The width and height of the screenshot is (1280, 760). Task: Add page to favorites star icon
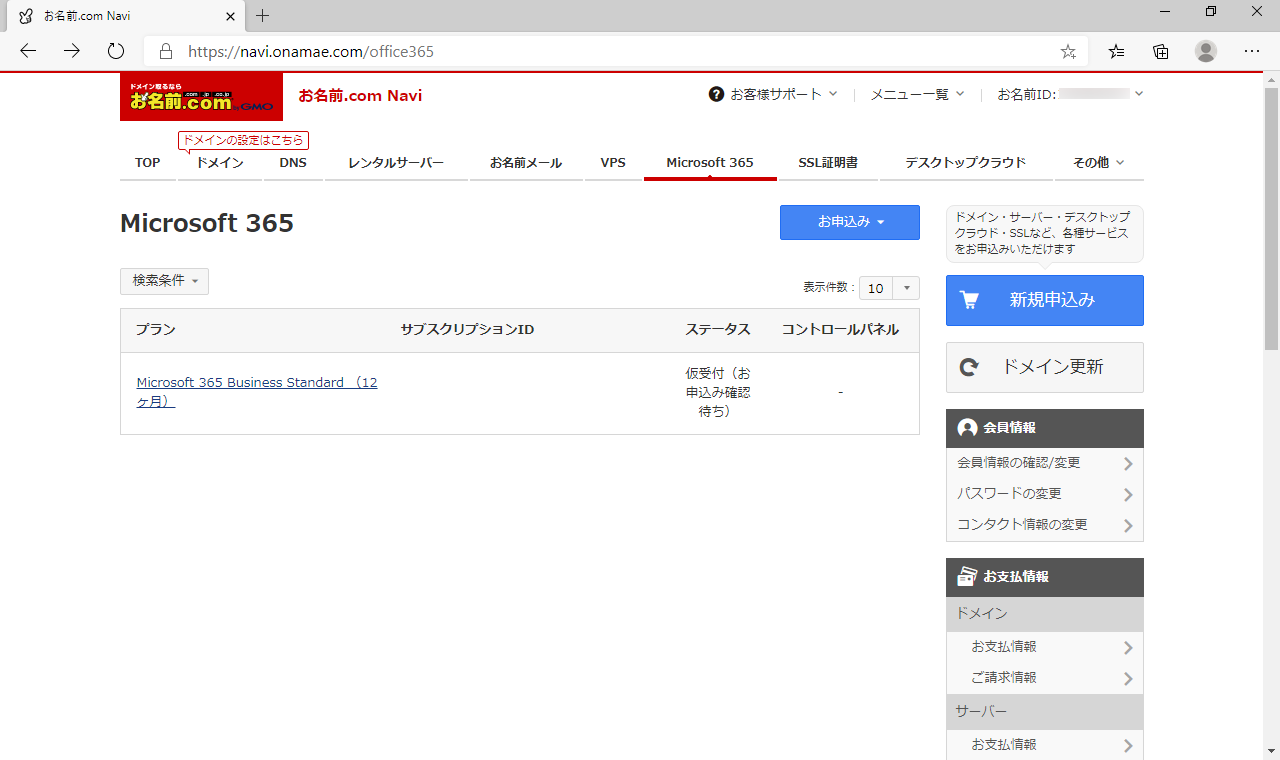(x=1068, y=51)
